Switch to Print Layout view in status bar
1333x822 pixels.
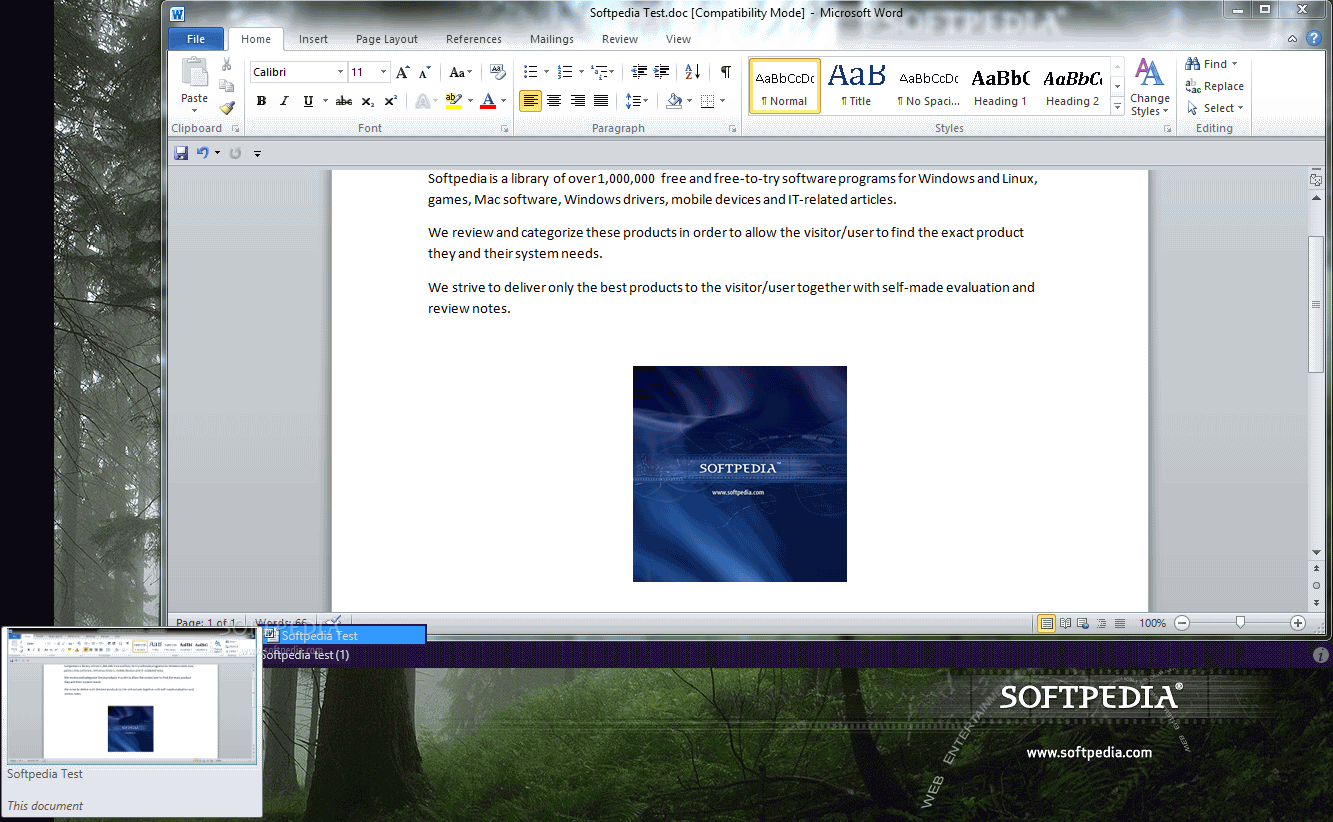pos(1046,623)
